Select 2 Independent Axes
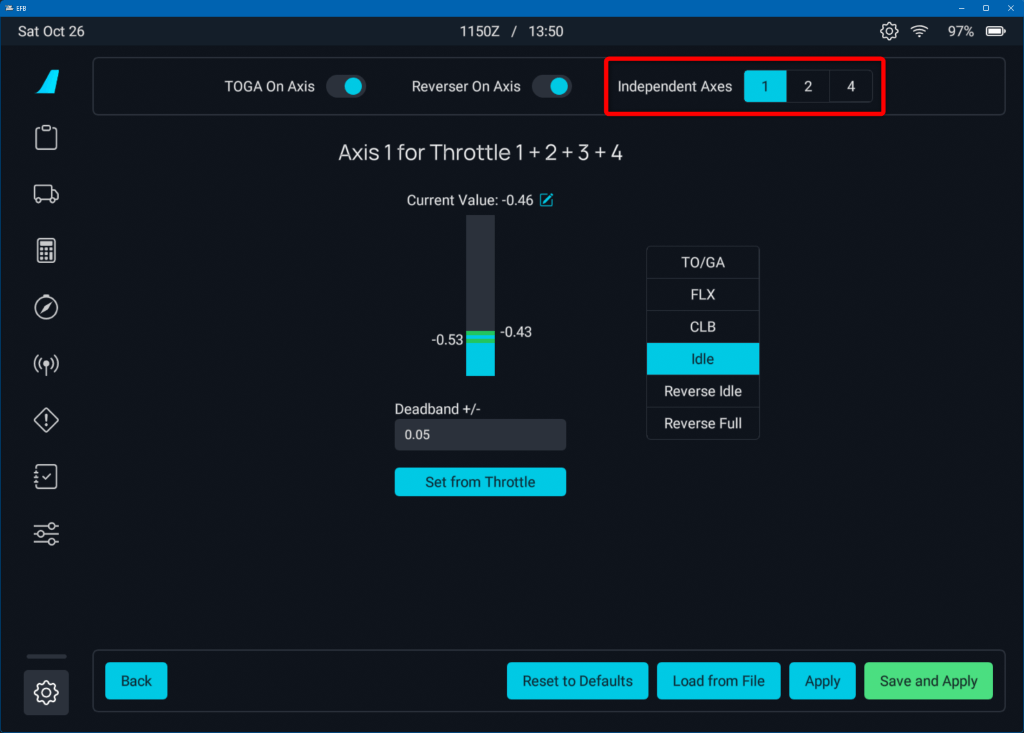 (808, 87)
